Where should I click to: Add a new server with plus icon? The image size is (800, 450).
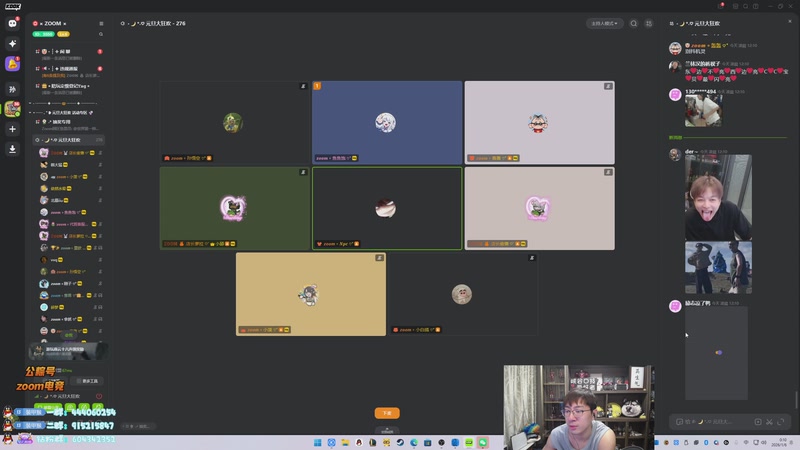(12, 129)
